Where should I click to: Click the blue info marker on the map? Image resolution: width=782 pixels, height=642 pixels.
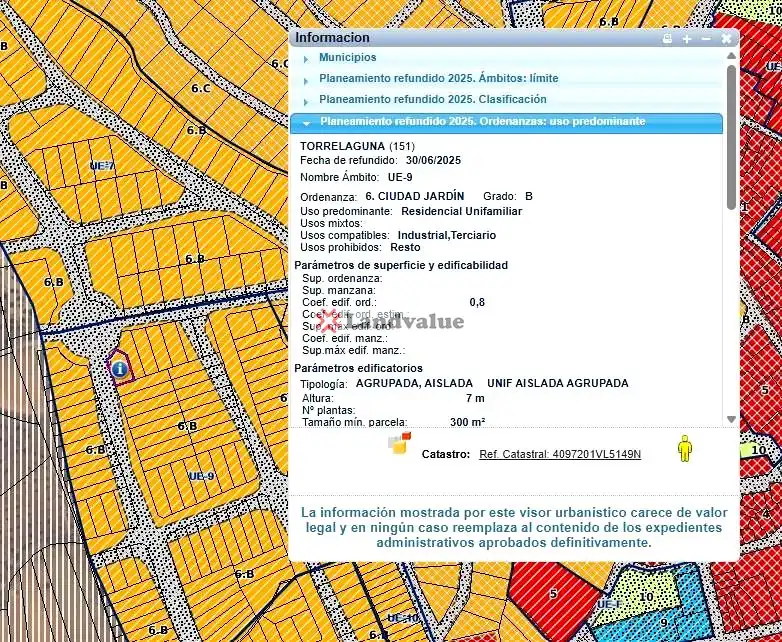coord(120,369)
